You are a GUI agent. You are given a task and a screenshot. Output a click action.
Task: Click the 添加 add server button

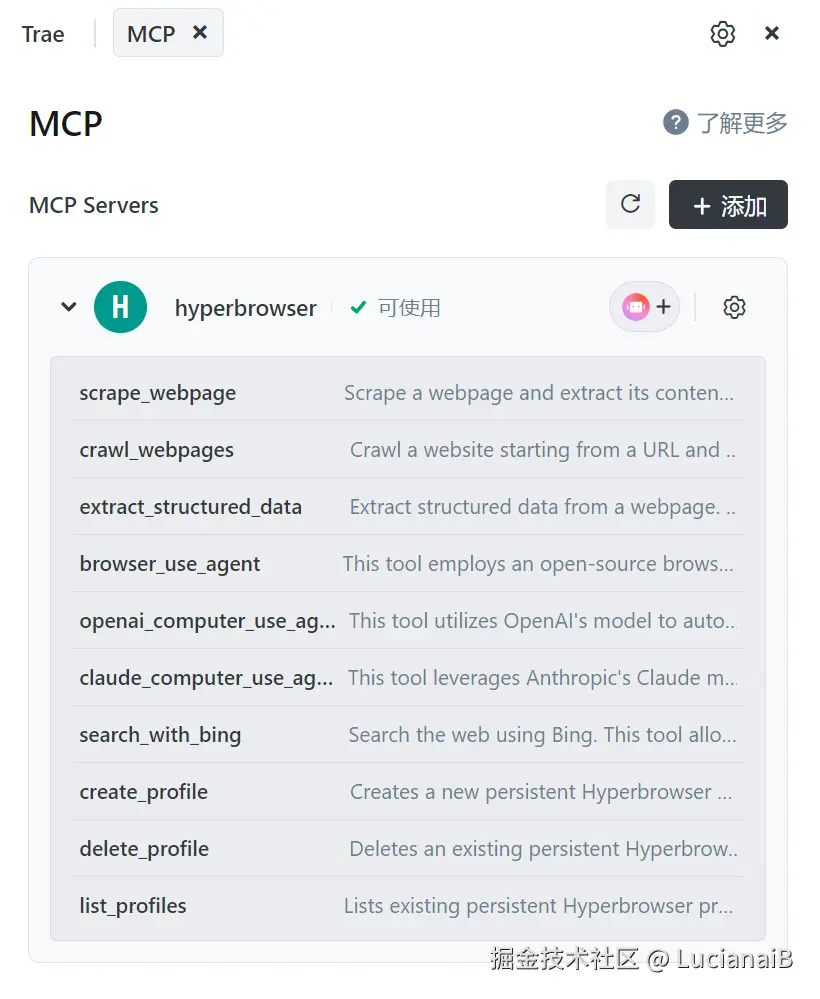728,205
